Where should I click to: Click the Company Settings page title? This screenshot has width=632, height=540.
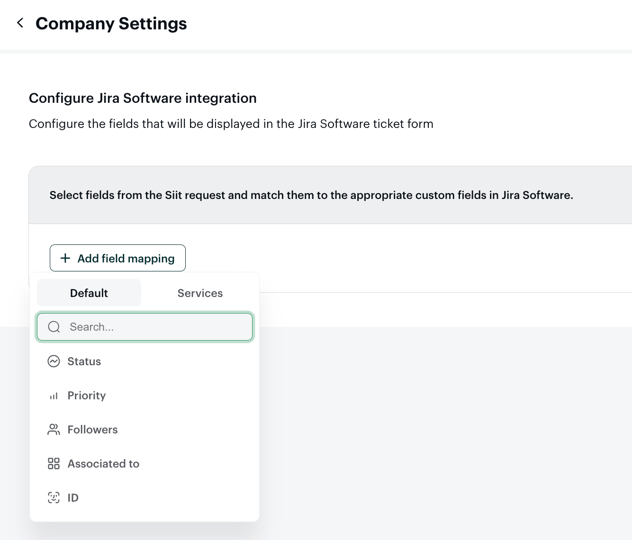click(111, 23)
